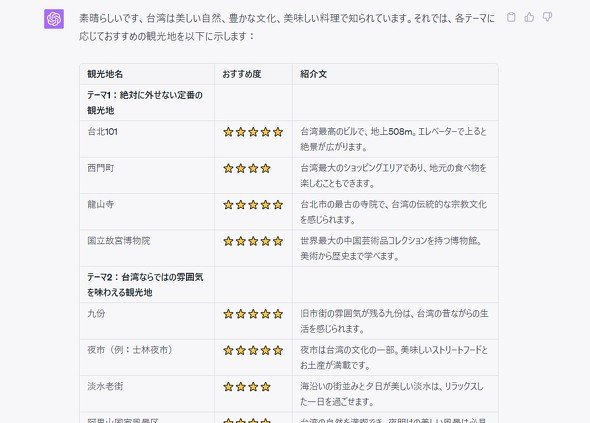590x423 pixels.
Task: Click the four-star rating for 淡水老街
Action: (x=247, y=386)
